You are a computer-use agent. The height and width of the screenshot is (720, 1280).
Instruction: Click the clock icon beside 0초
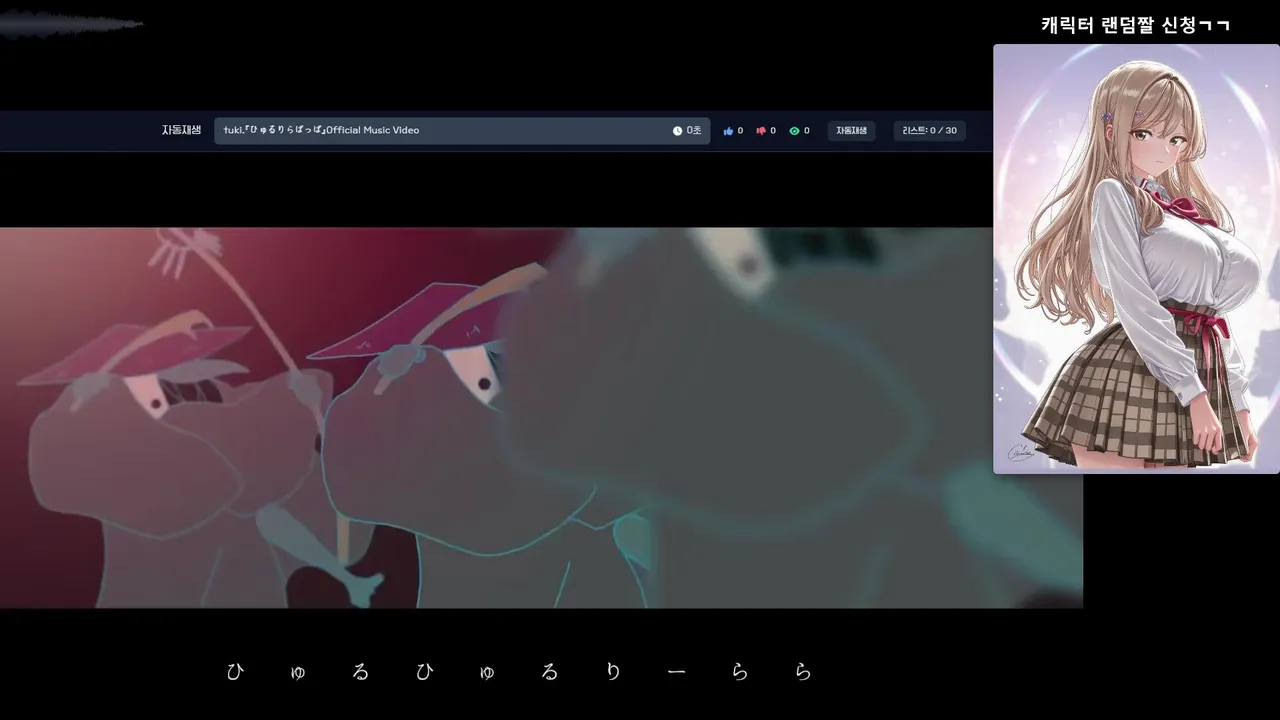click(x=677, y=131)
